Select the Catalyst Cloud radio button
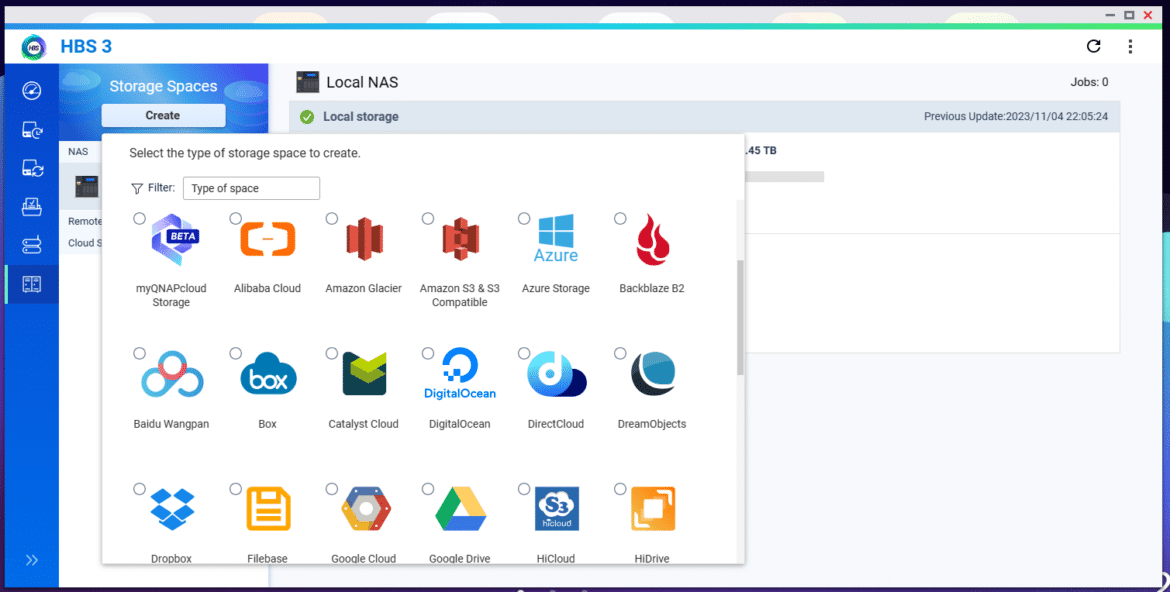1170x592 pixels. 332,354
